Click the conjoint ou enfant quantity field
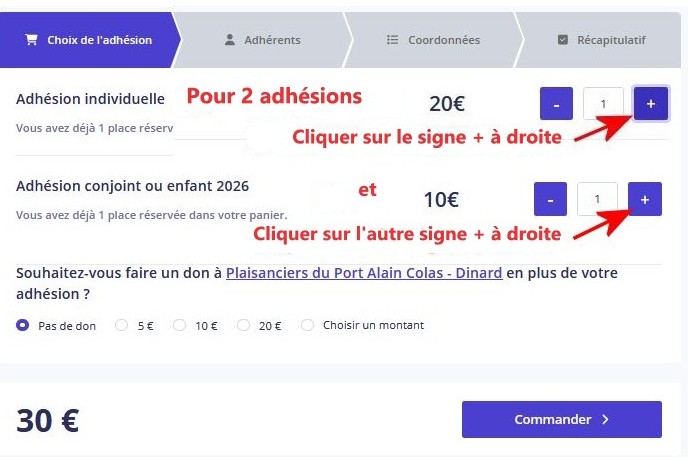 [597, 199]
